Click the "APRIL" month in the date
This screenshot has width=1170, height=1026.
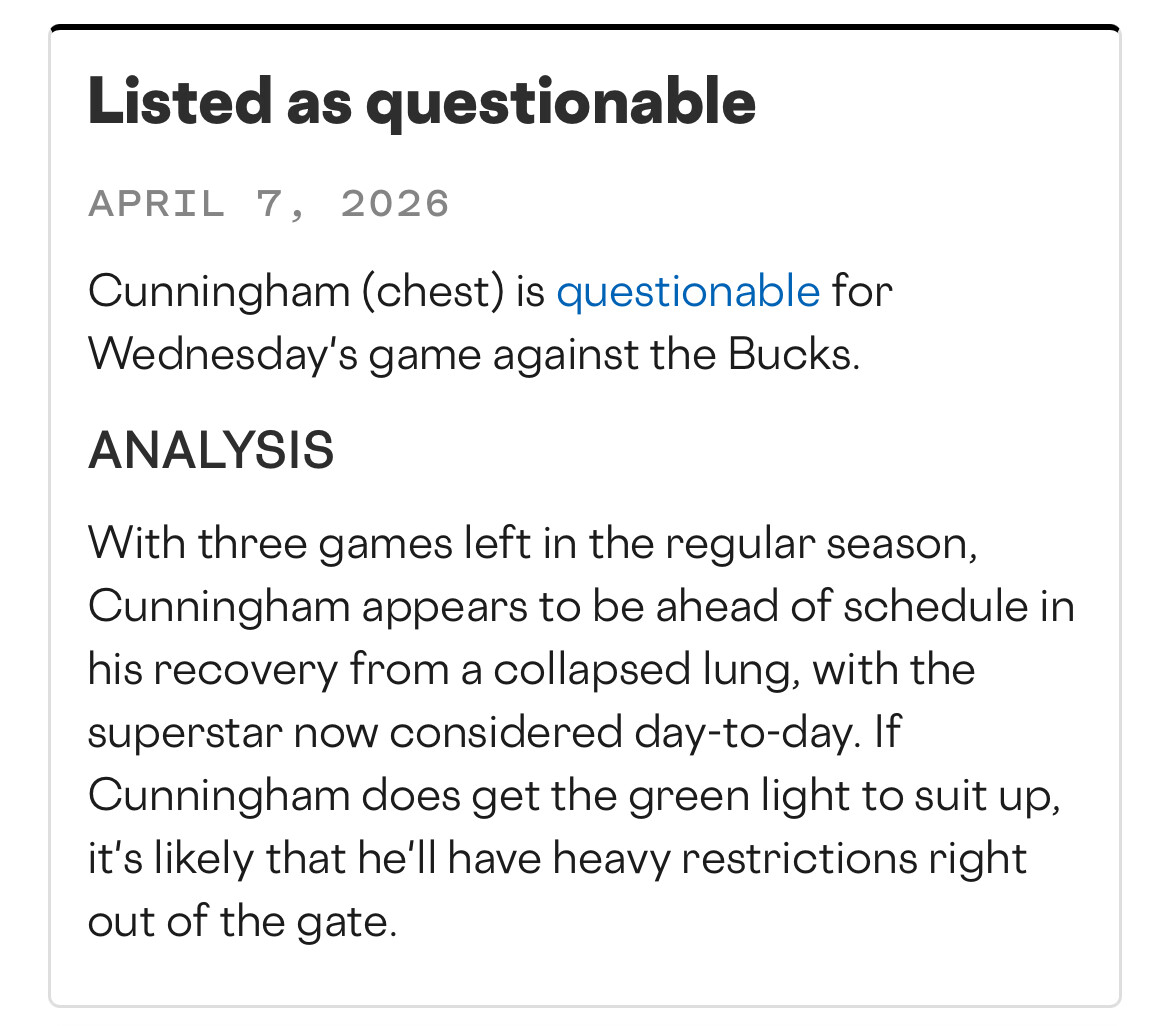coord(156,204)
